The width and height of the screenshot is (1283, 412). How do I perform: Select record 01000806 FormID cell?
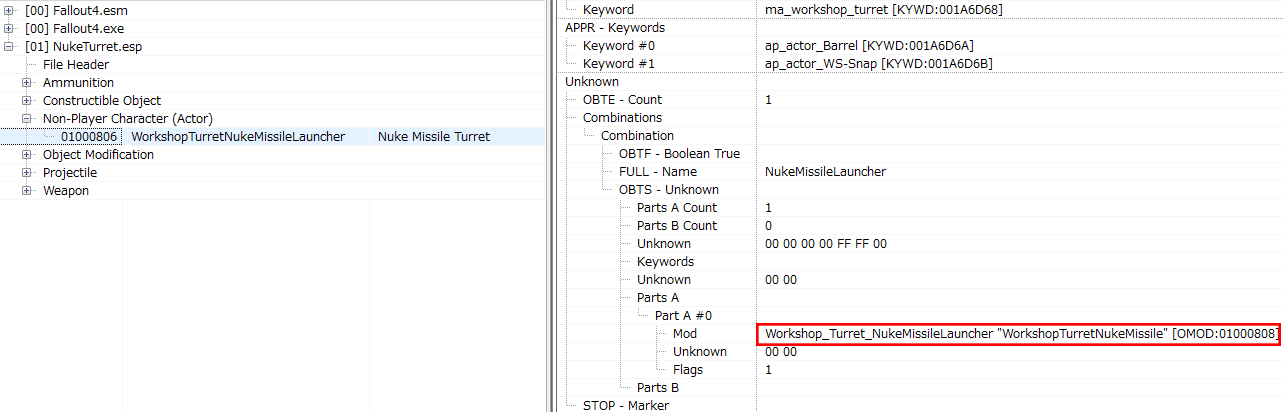(x=89, y=136)
